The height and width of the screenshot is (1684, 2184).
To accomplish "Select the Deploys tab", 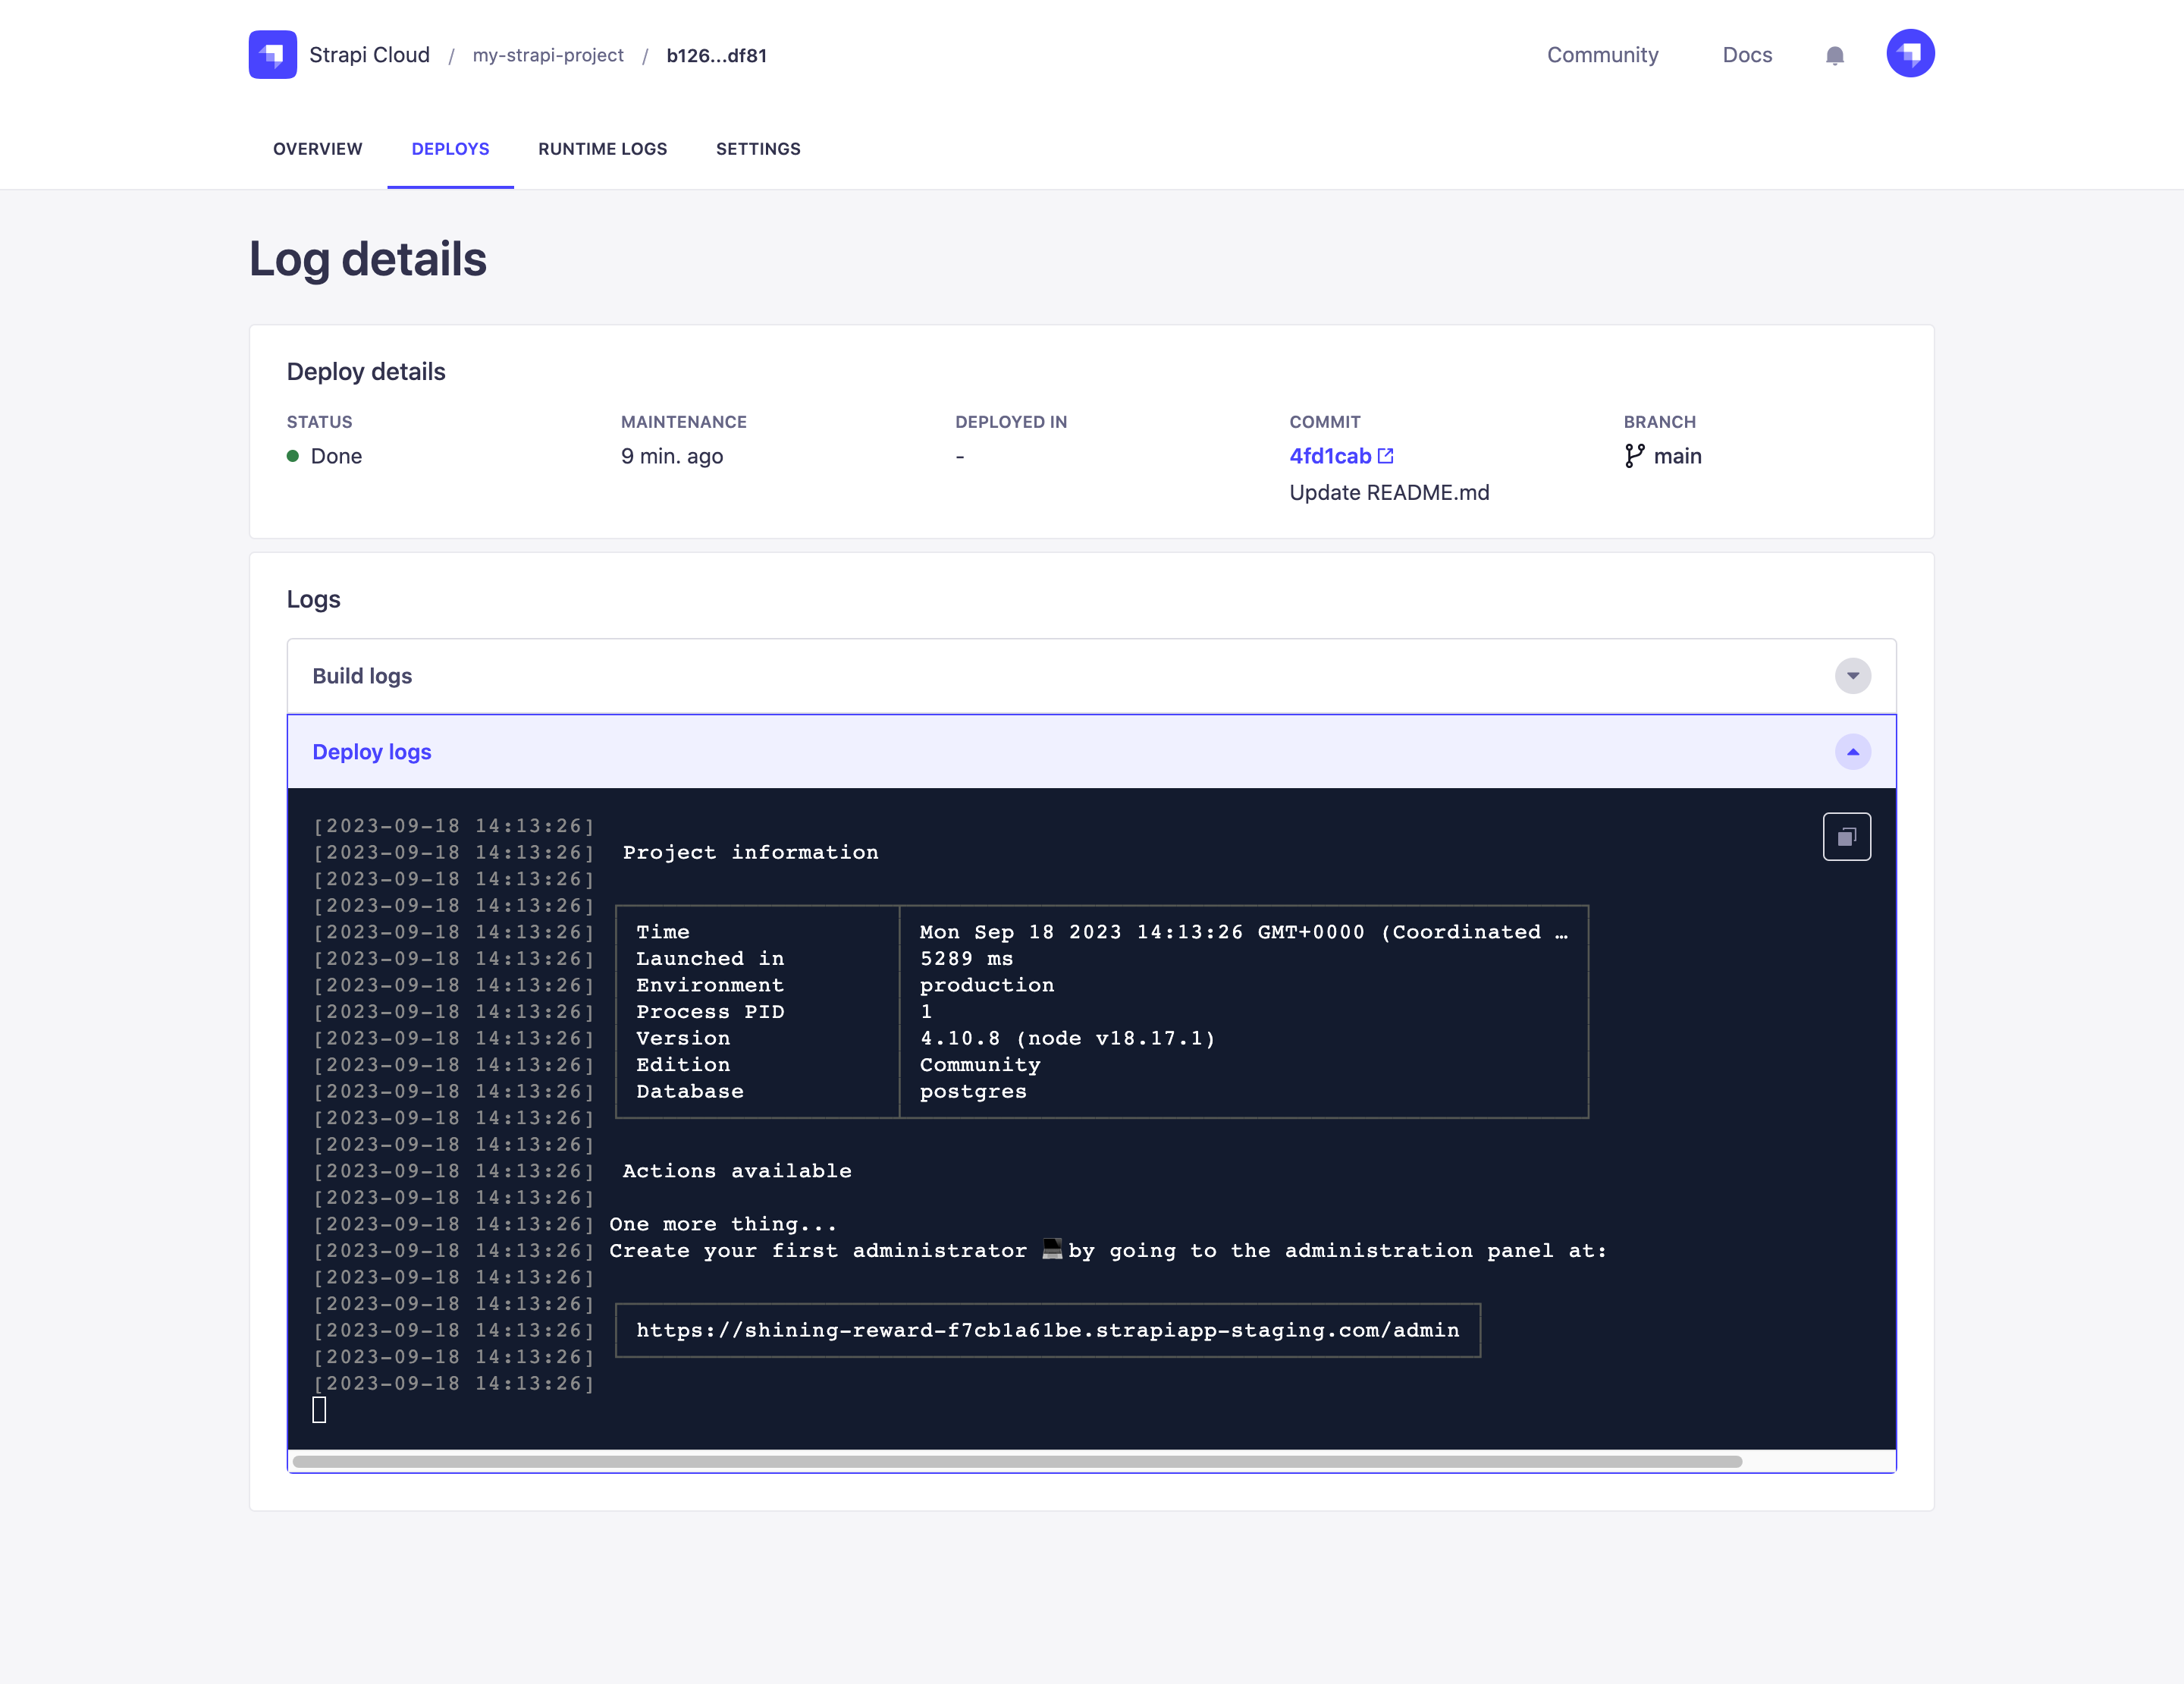I will pyautogui.click(x=450, y=149).
